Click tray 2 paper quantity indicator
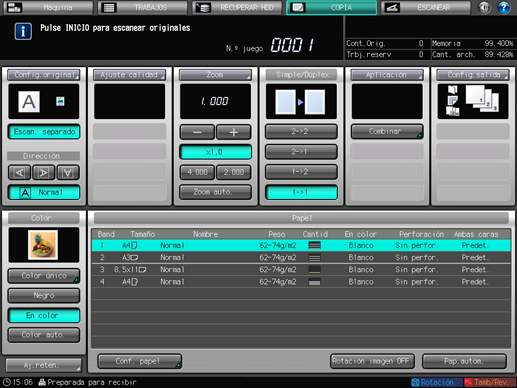 314,257
